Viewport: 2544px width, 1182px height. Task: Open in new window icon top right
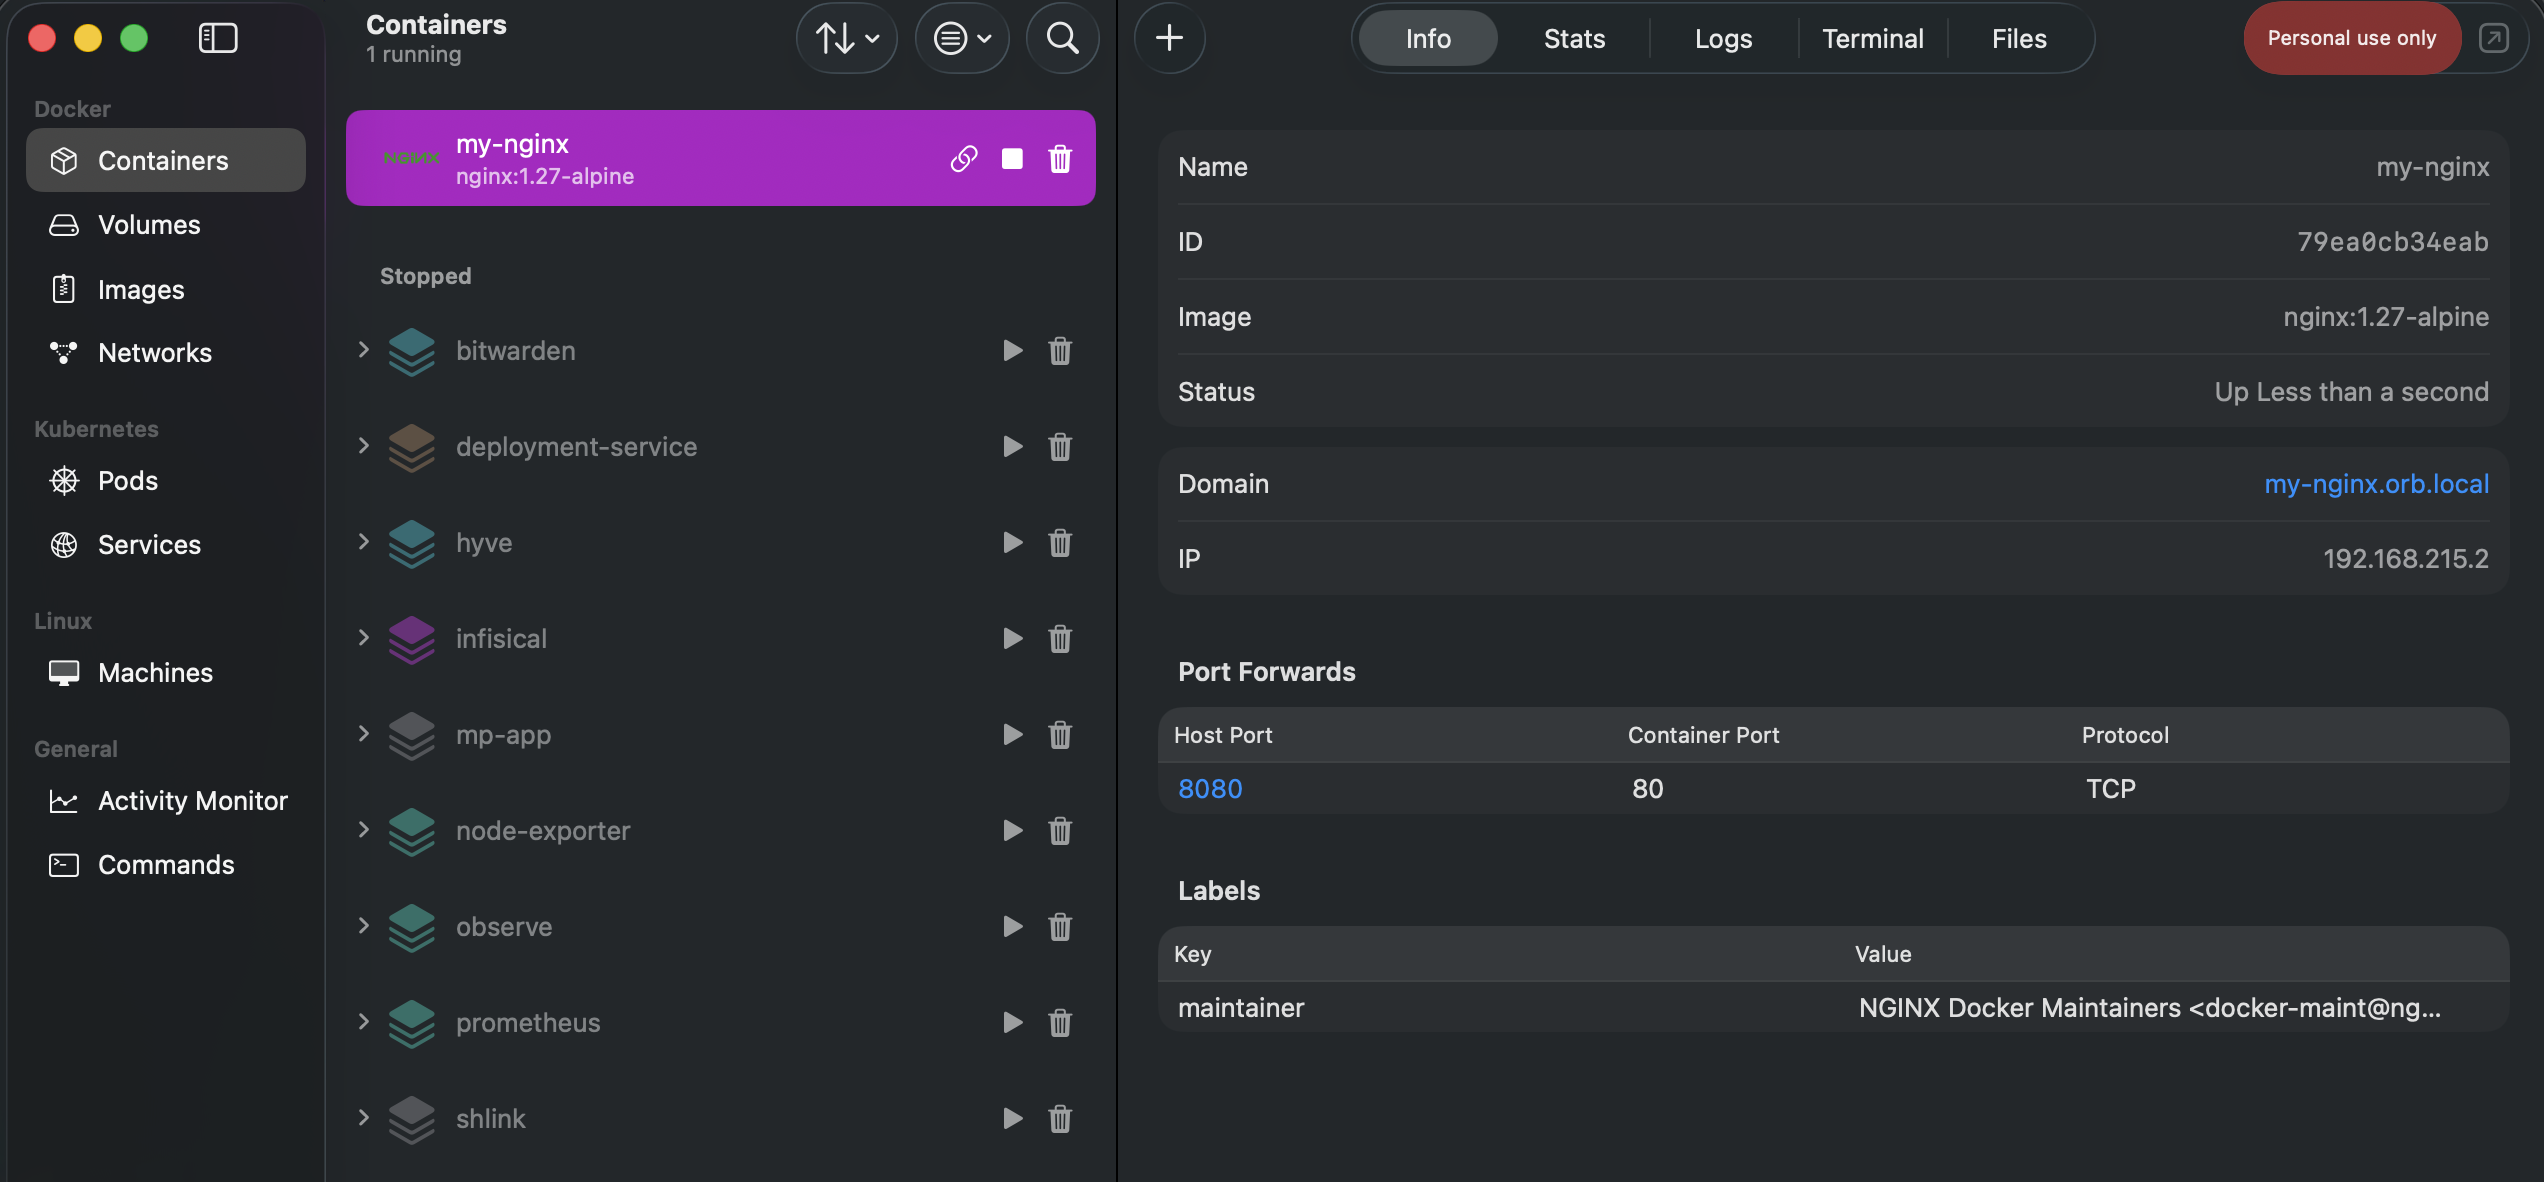tap(2493, 39)
